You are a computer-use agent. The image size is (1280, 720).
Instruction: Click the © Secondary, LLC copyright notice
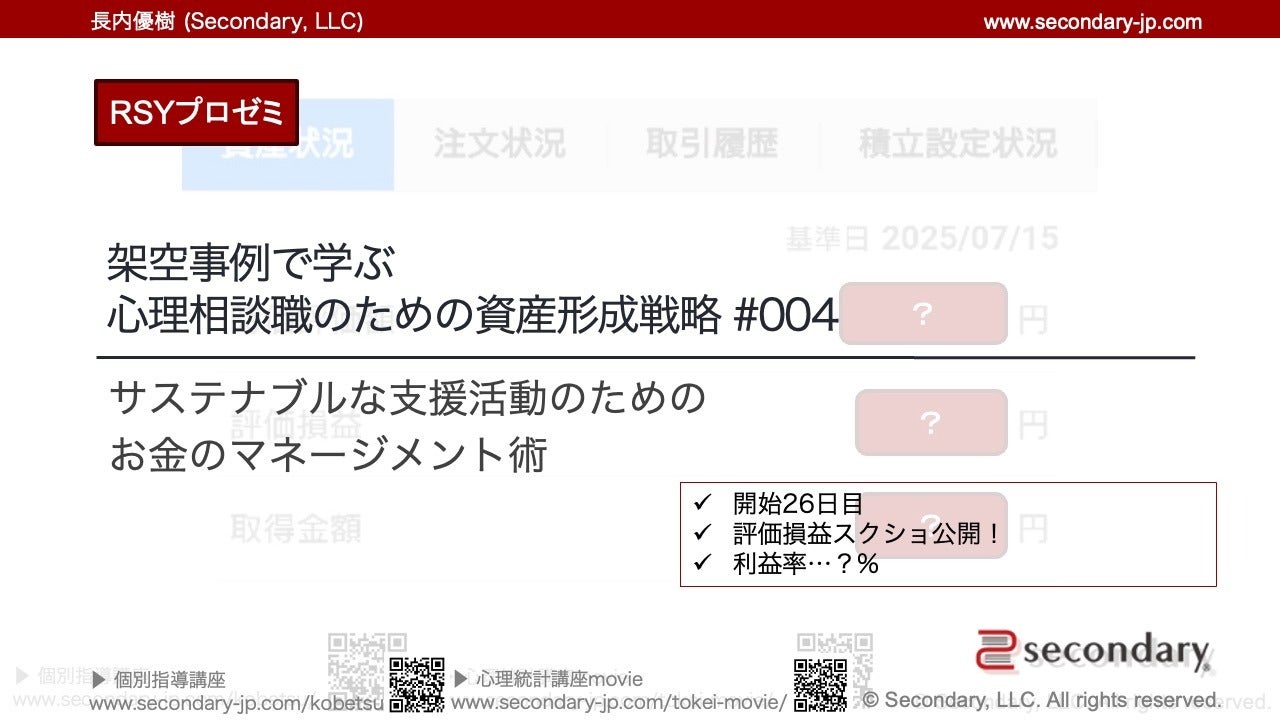pos(1042,700)
